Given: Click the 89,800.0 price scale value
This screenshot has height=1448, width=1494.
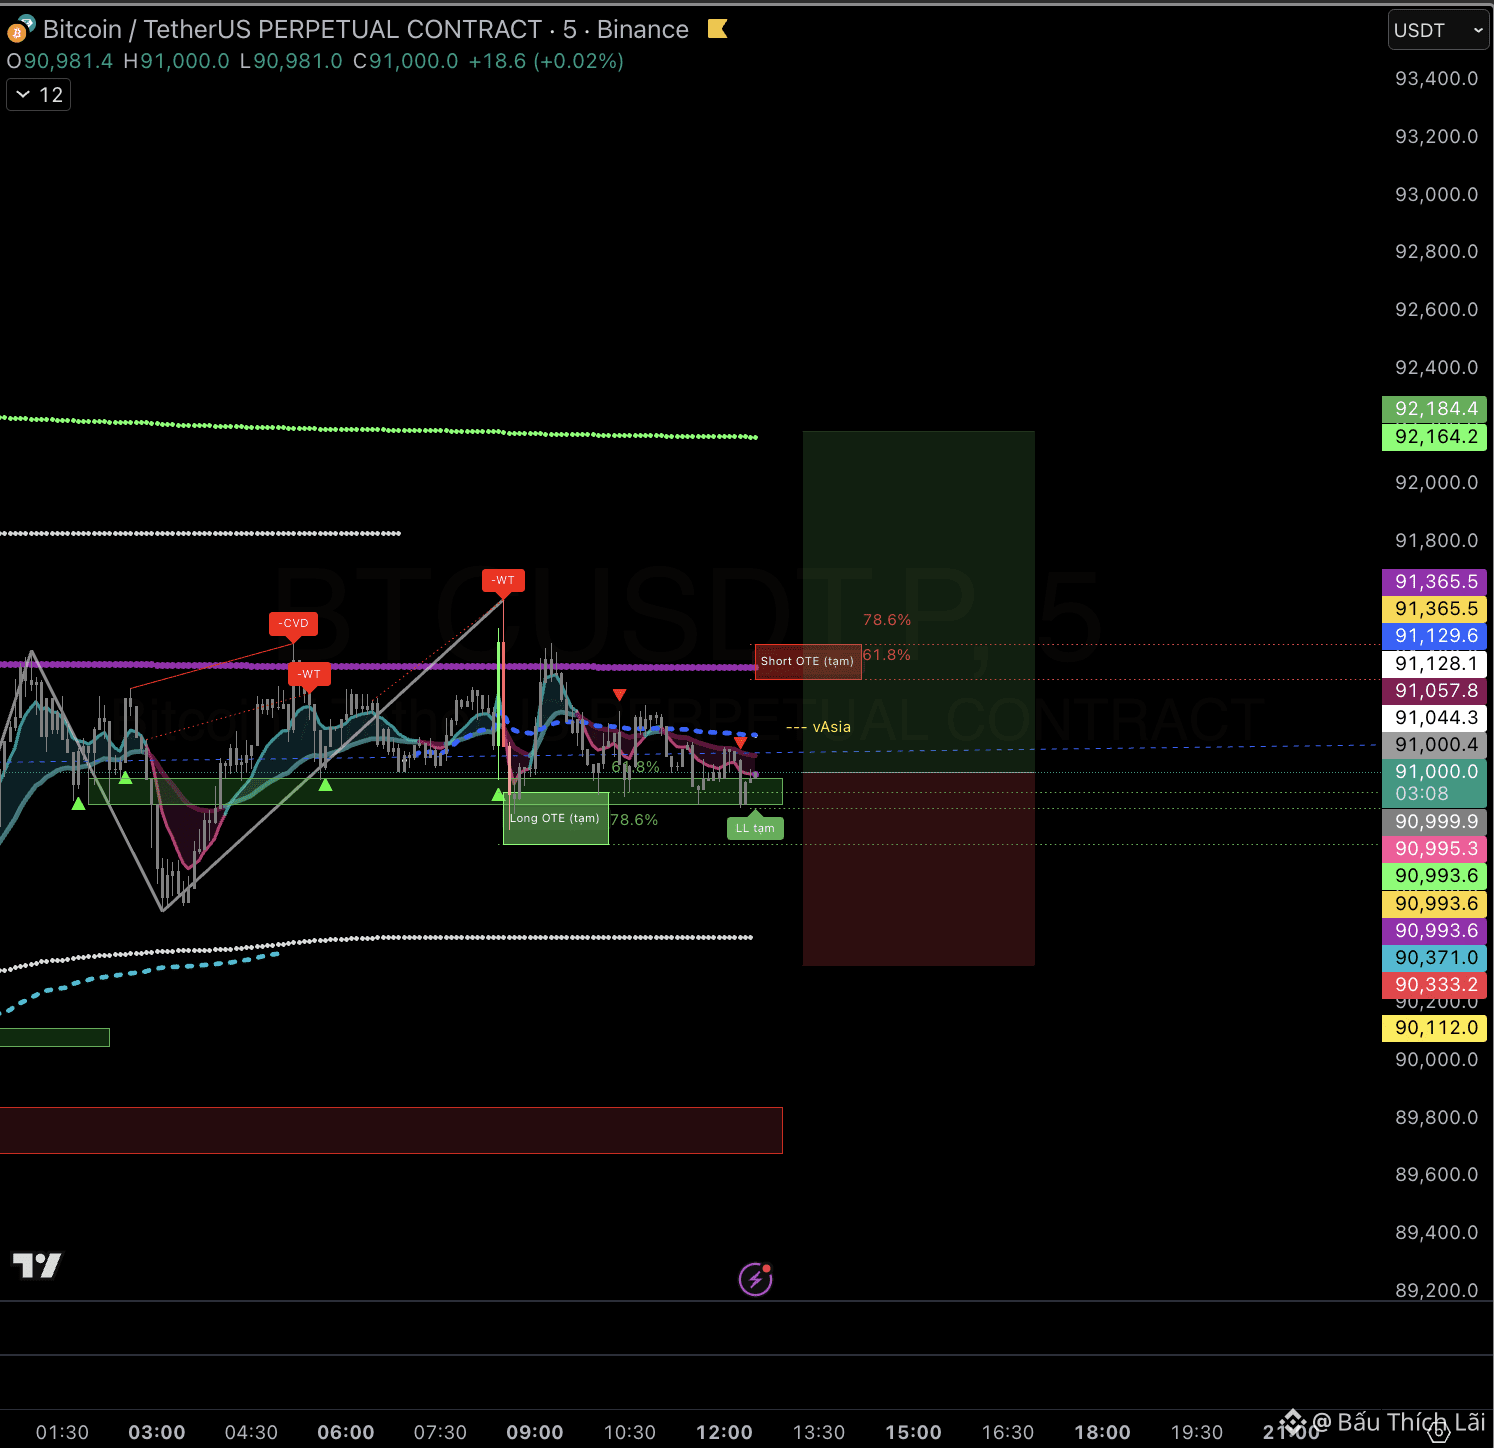Looking at the screenshot, I should pyautogui.click(x=1436, y=1118).
